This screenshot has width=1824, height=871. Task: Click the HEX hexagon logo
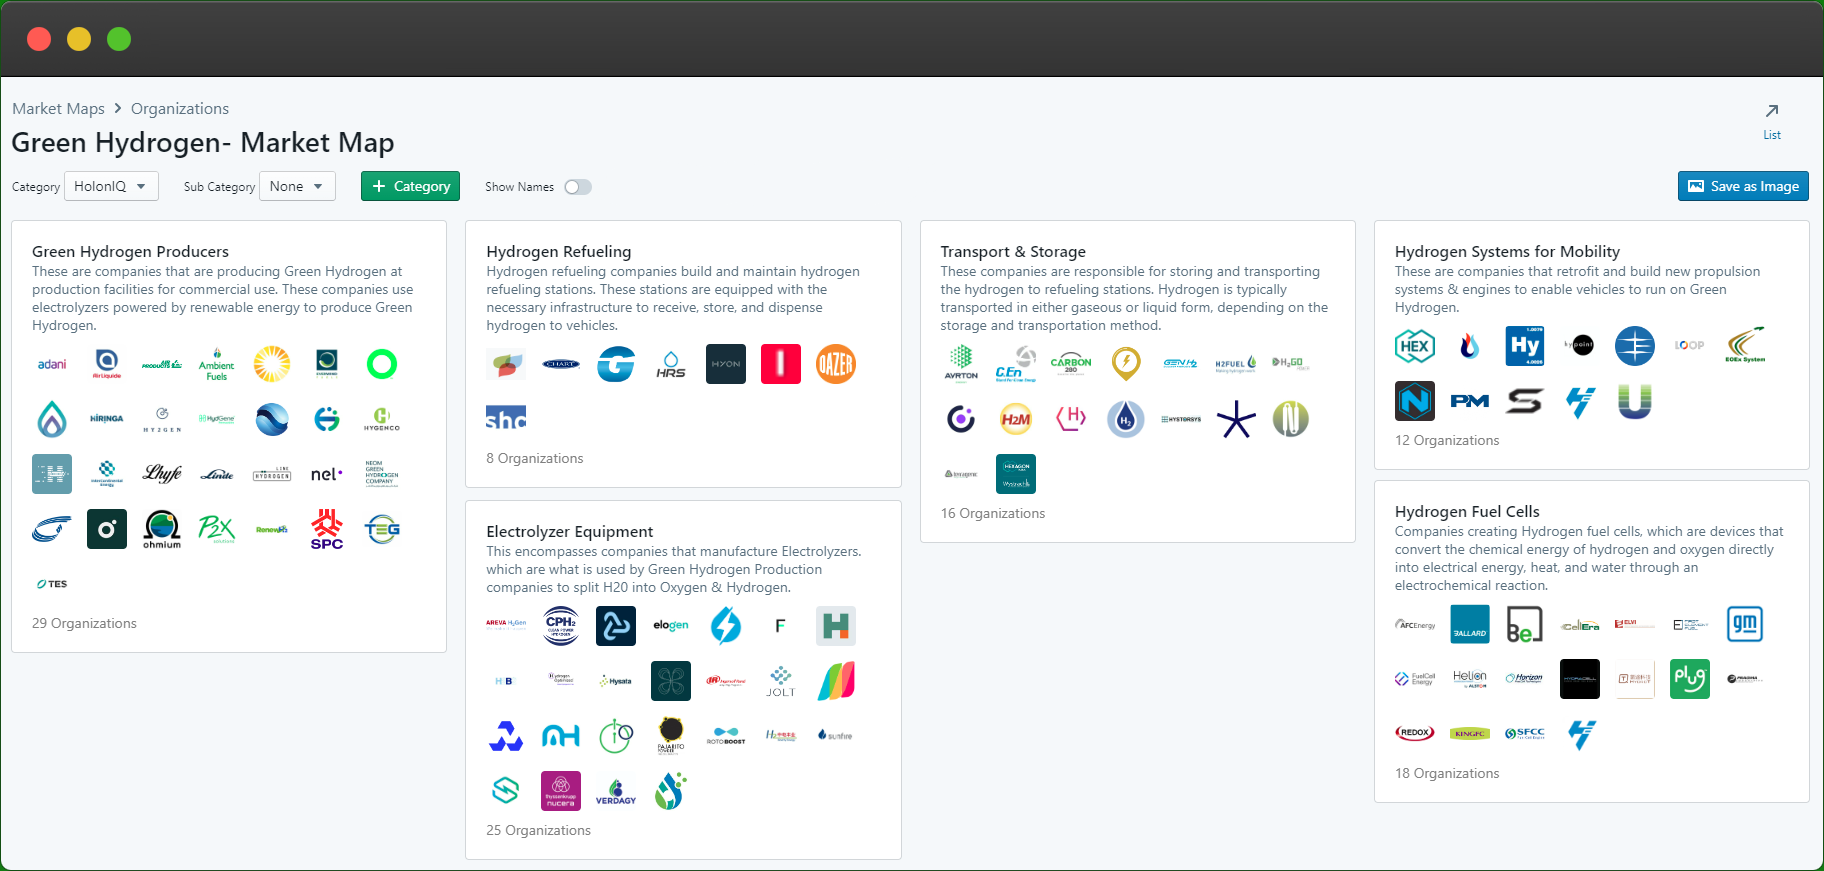coord(1415,346)
